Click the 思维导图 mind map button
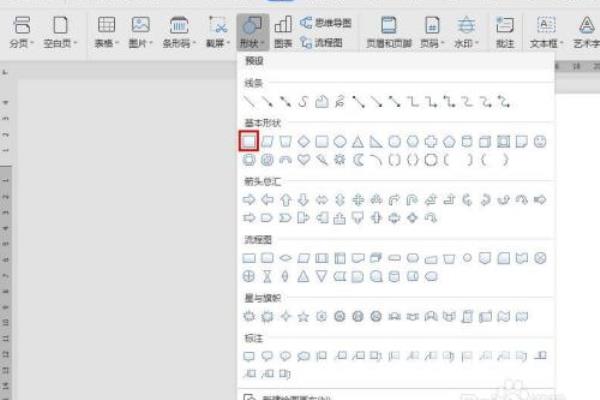Viewport: 600px width, 400px height. (326, 23)
